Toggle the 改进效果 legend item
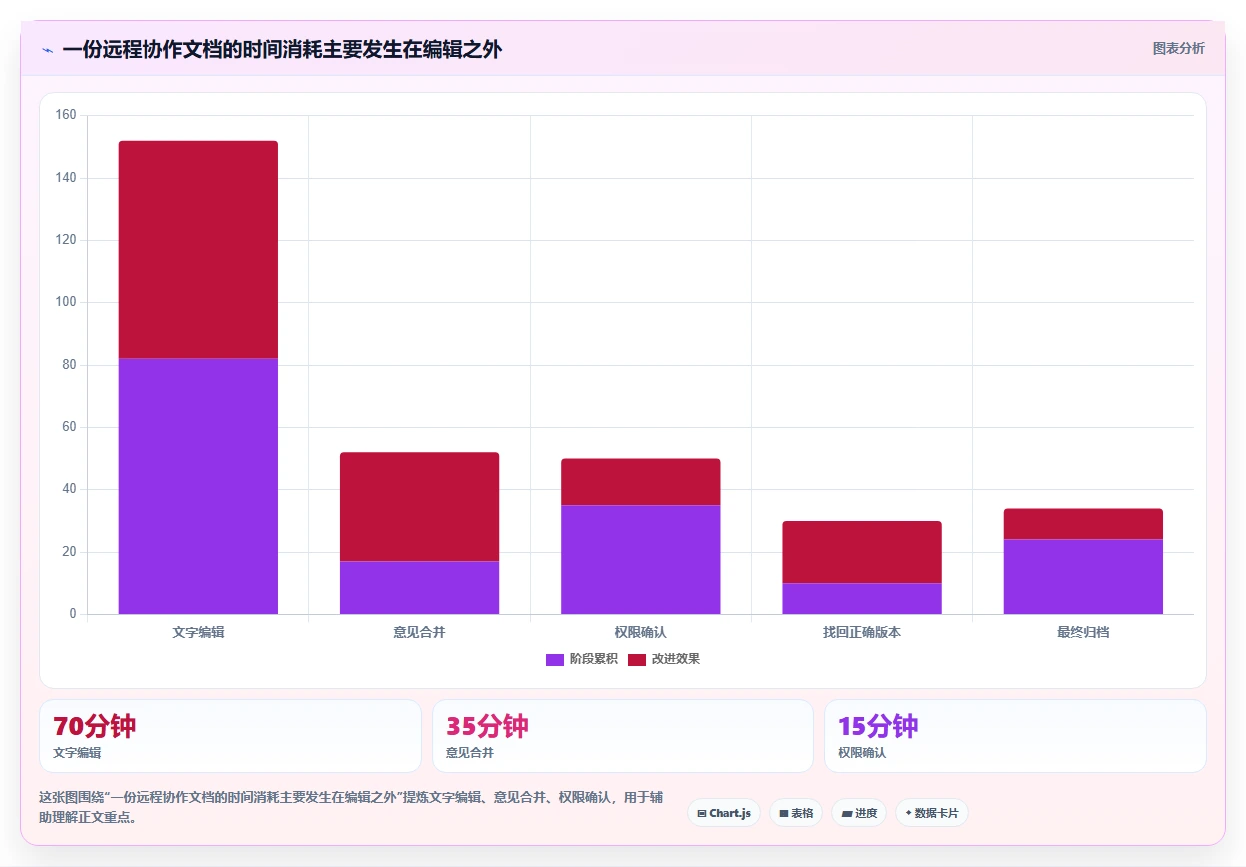Screen dimensions: 1246x867 (x=664, y=659)
